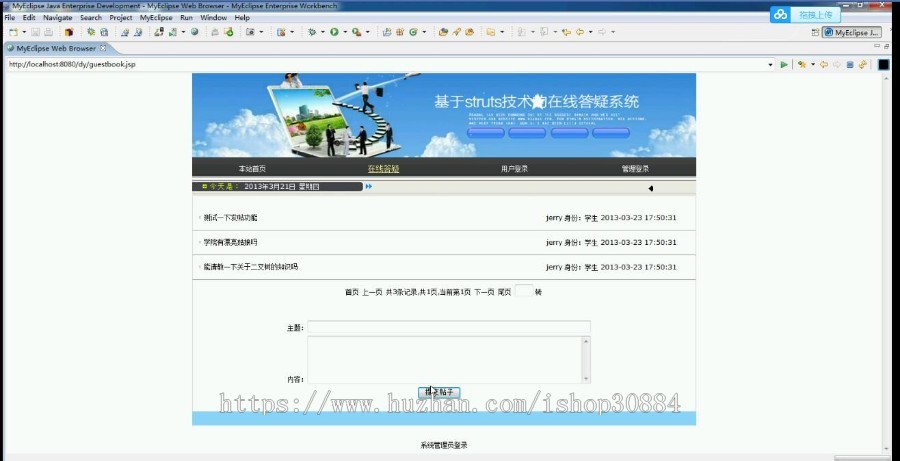Click the Save toolbar icon
This screenshot has height=461, width=900.
click(x=36, y=32)
